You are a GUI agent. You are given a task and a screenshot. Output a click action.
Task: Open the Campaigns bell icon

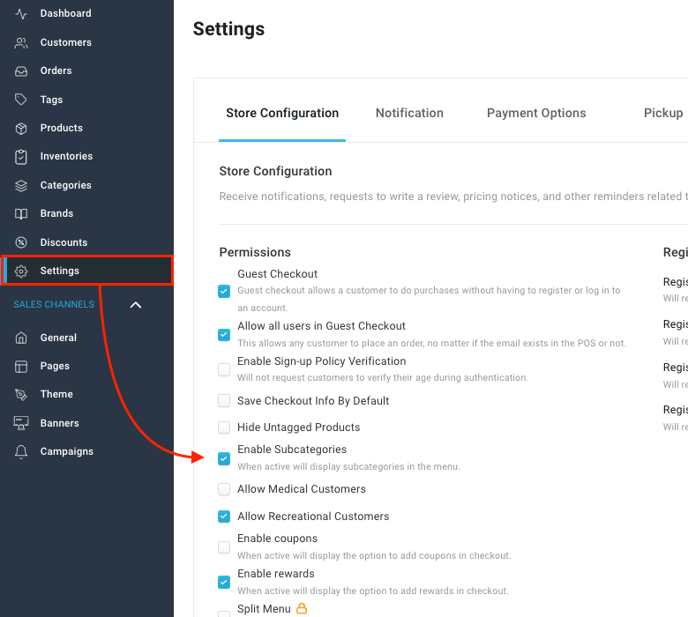click(x=21, y=452)
